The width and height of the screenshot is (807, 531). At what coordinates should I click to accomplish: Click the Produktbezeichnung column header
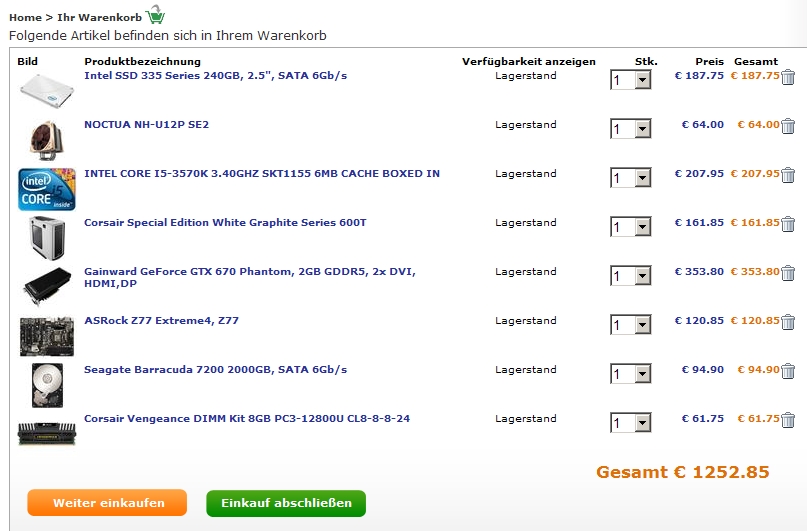pyautogui.click(x=143, y=62)
